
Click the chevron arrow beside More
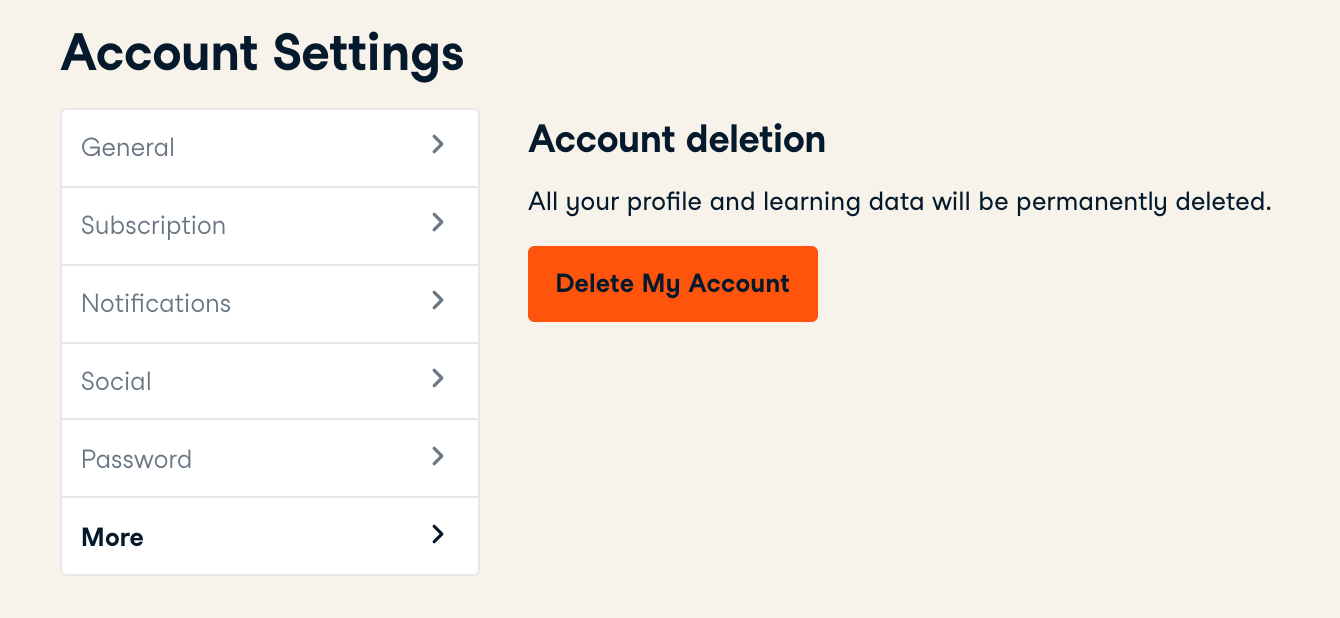(437, 535)
